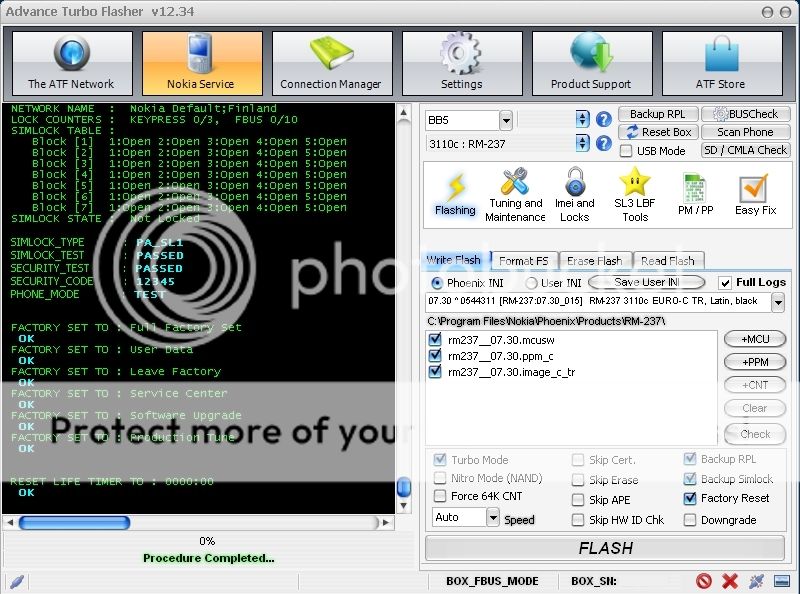
Task: Open the ATF Store
Action: click(722, 63)
